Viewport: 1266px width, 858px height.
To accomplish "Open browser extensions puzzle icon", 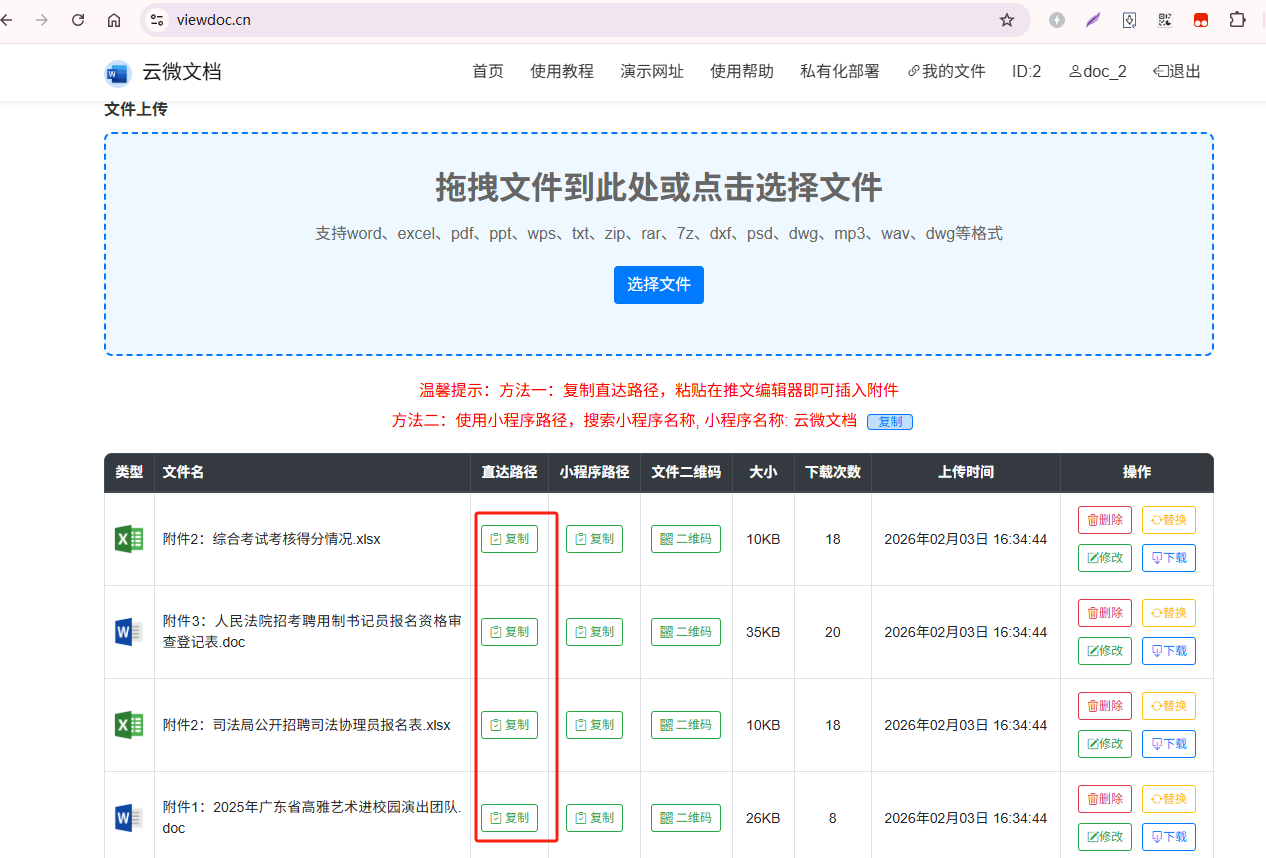I will [x=1237, y=20].
